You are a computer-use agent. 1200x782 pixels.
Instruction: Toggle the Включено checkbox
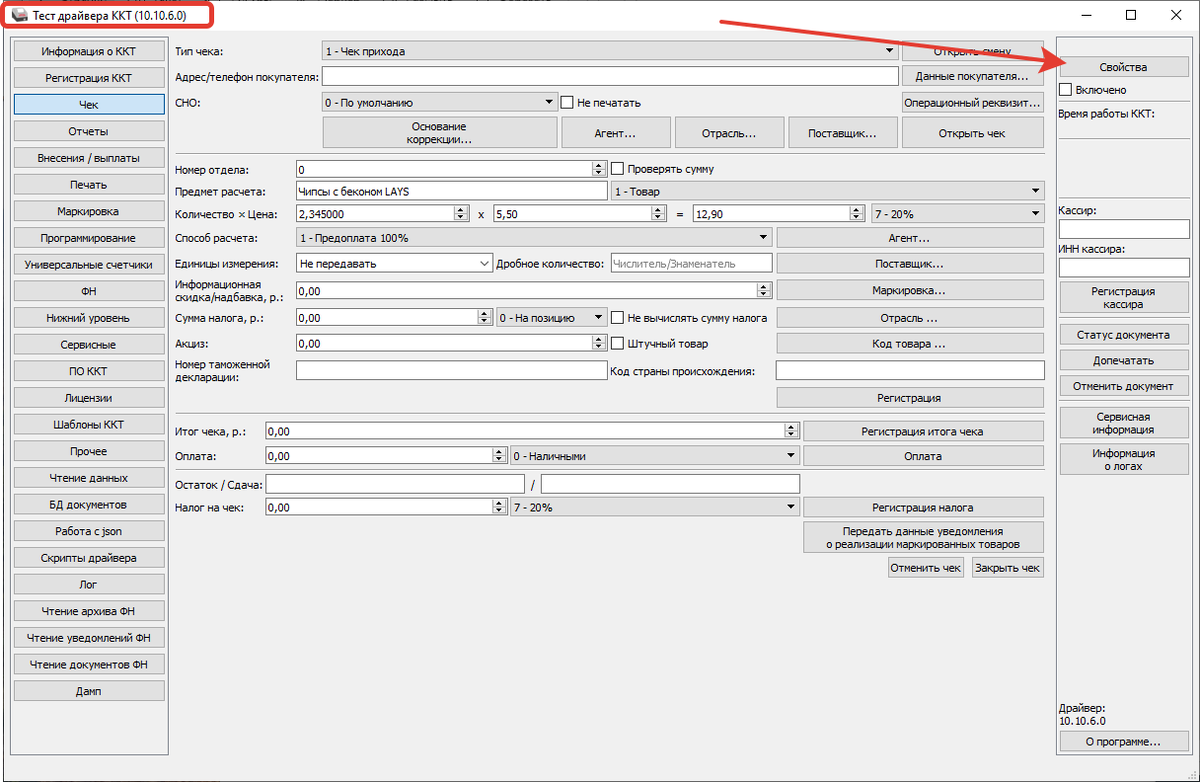pyautogui.click(x=1066, y=90)
